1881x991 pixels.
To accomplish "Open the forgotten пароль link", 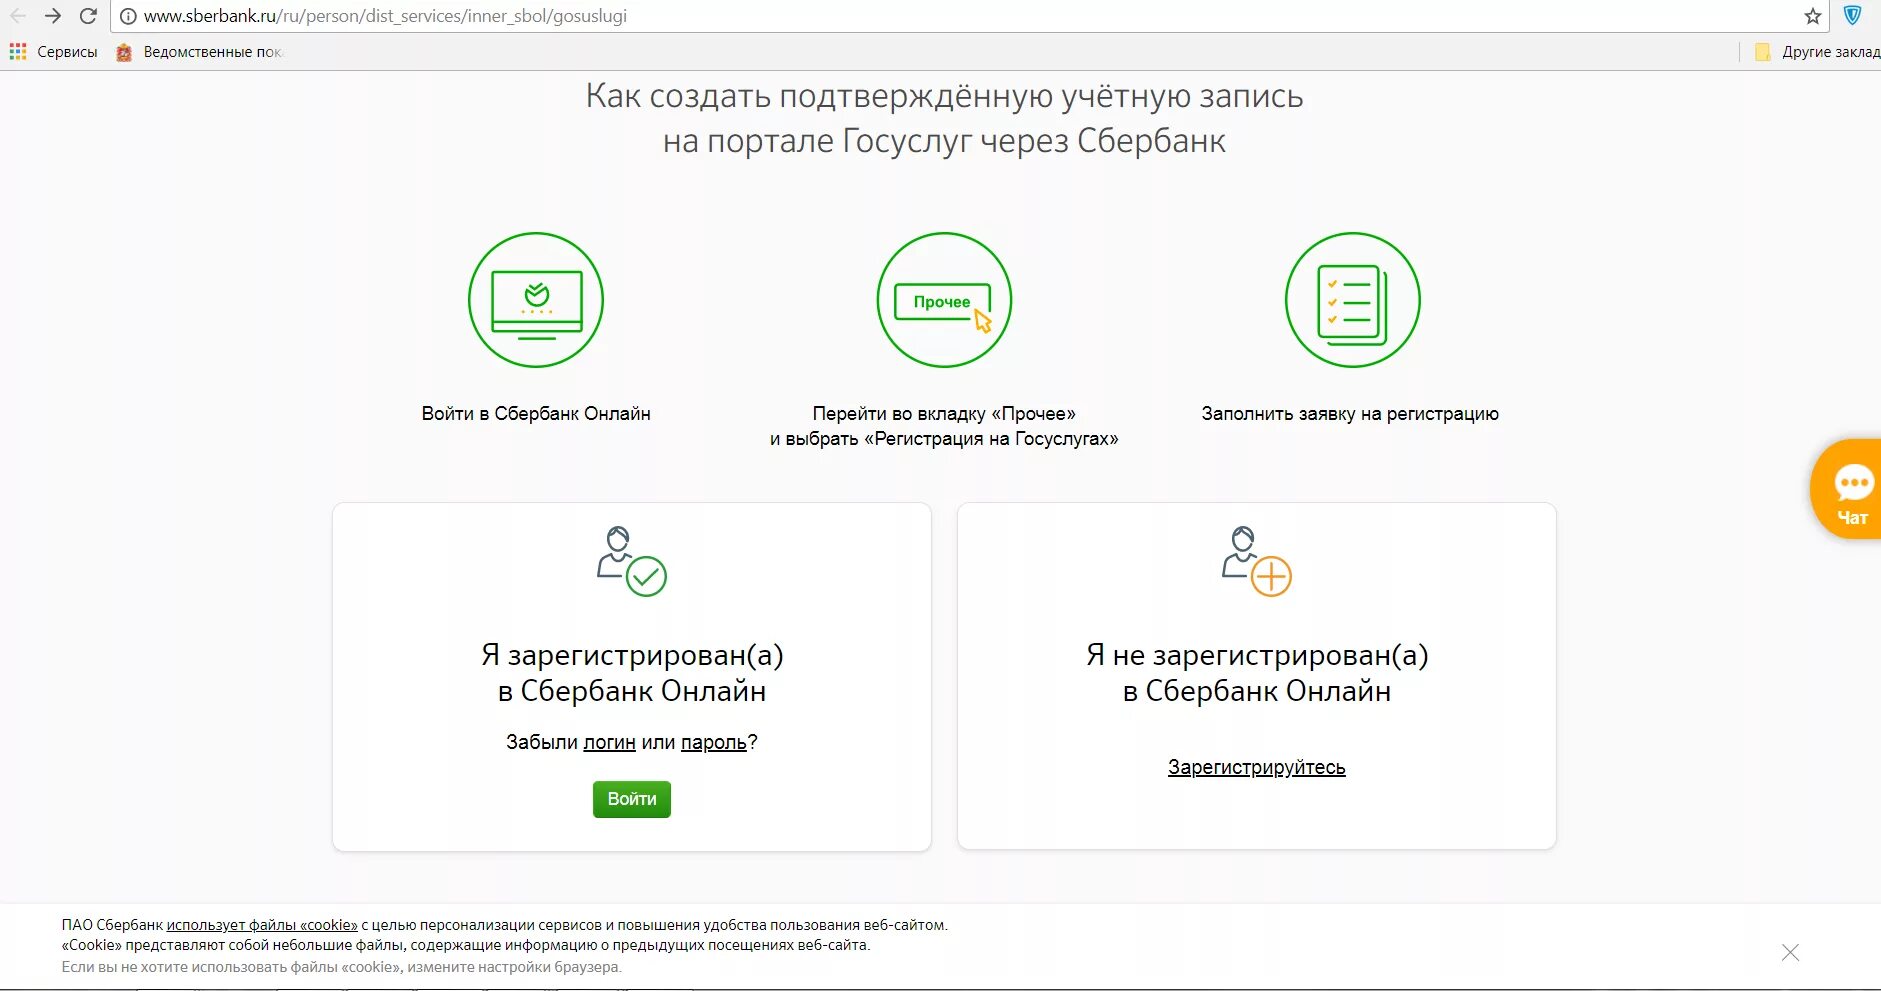I will [x=714, y=742].
